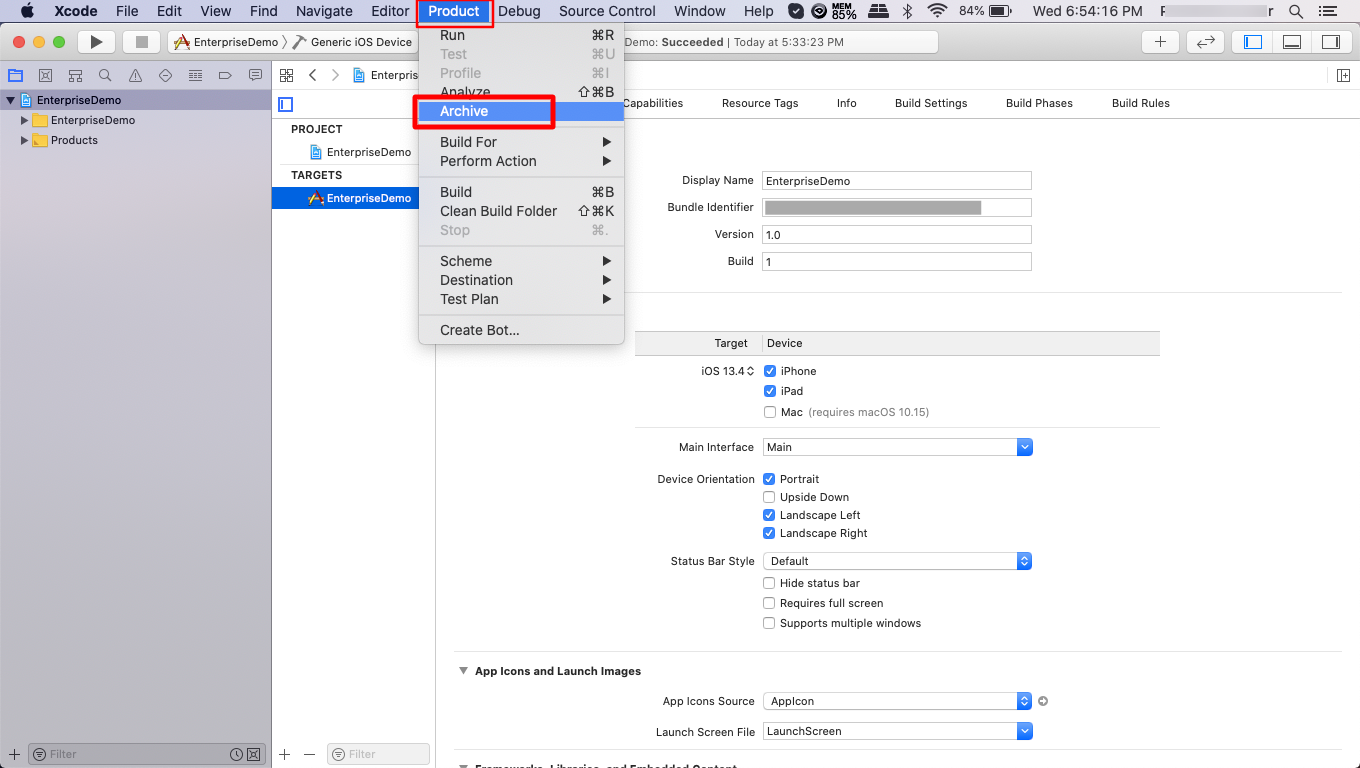The width and height of the screenshot is (1360, 768).
Task: Expand the Products folder in navigator
Action: pyautogui.click(x=25, y=140)
